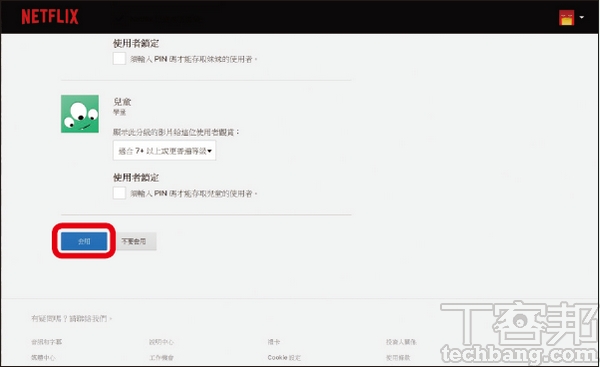Click the green monster avatar of 兒童 profile
Image resolution: width=600 pixels, height=367 pixels.
(x=80, y=114)
